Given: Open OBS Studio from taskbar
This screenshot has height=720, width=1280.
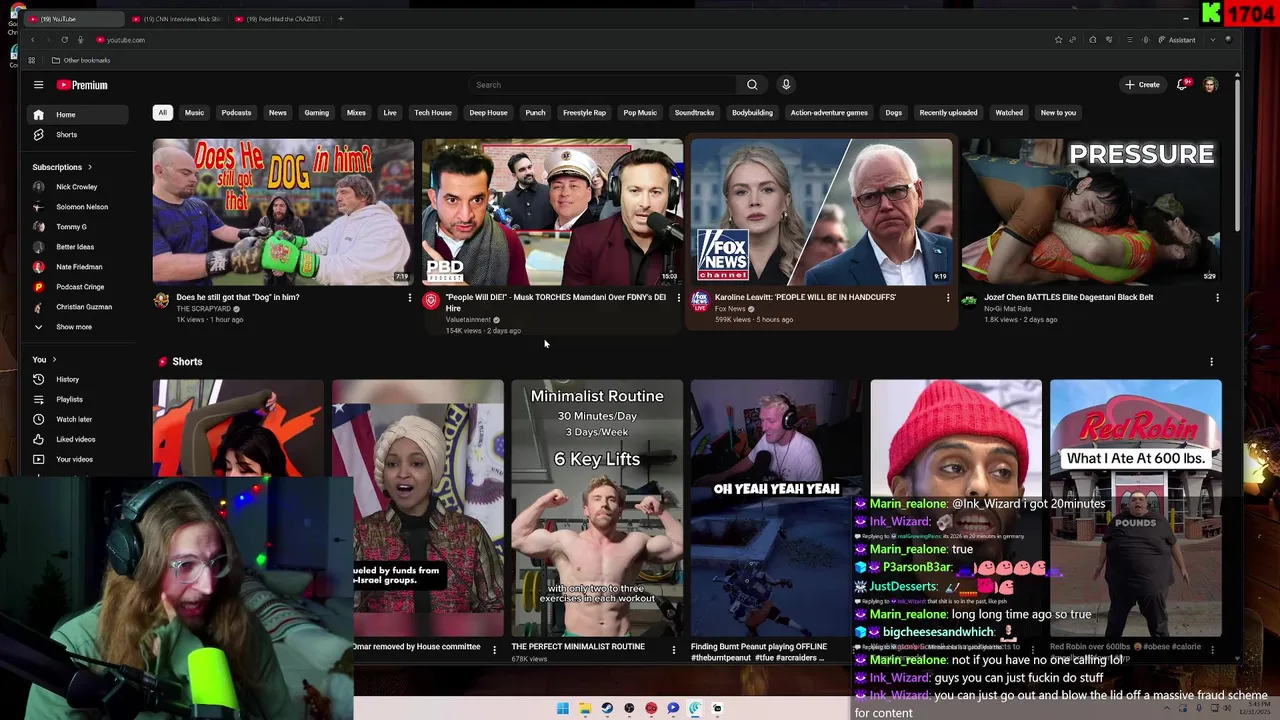Looking at the screenshot, I should pyautogui.click(x=629, y=708).
